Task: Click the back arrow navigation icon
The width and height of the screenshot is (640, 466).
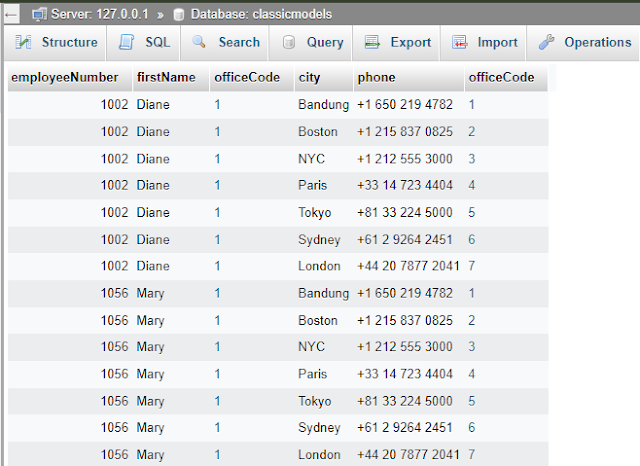Action: [x=11, y=15]
